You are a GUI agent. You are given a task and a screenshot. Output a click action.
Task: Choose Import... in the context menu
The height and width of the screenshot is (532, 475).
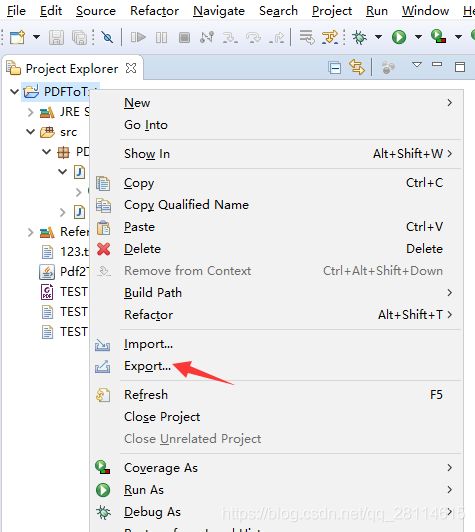(149, 344)
